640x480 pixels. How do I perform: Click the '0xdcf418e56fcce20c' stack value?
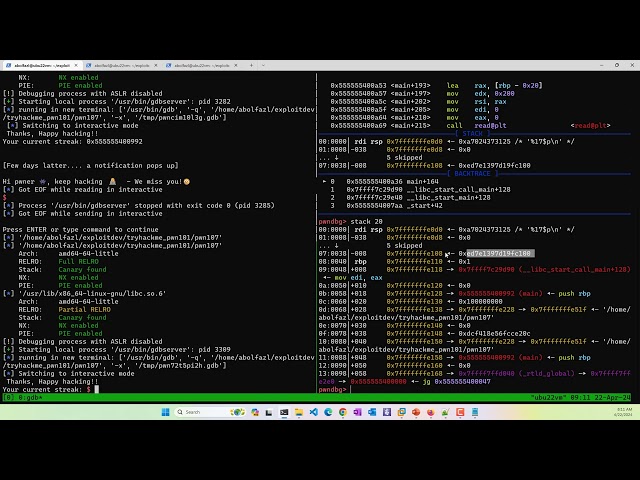pos(494,333)
